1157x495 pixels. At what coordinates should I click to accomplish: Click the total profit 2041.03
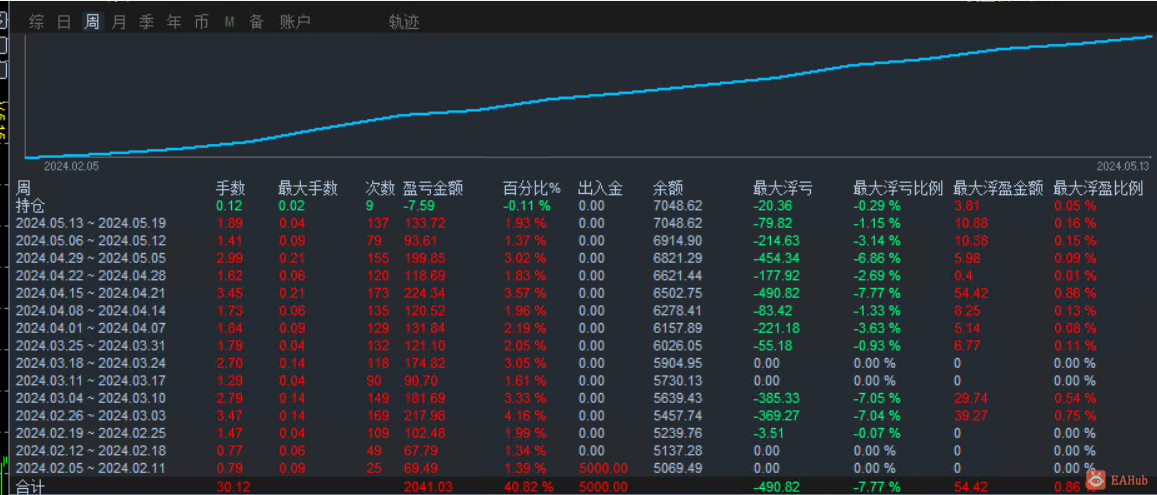(x=429, y=487)
